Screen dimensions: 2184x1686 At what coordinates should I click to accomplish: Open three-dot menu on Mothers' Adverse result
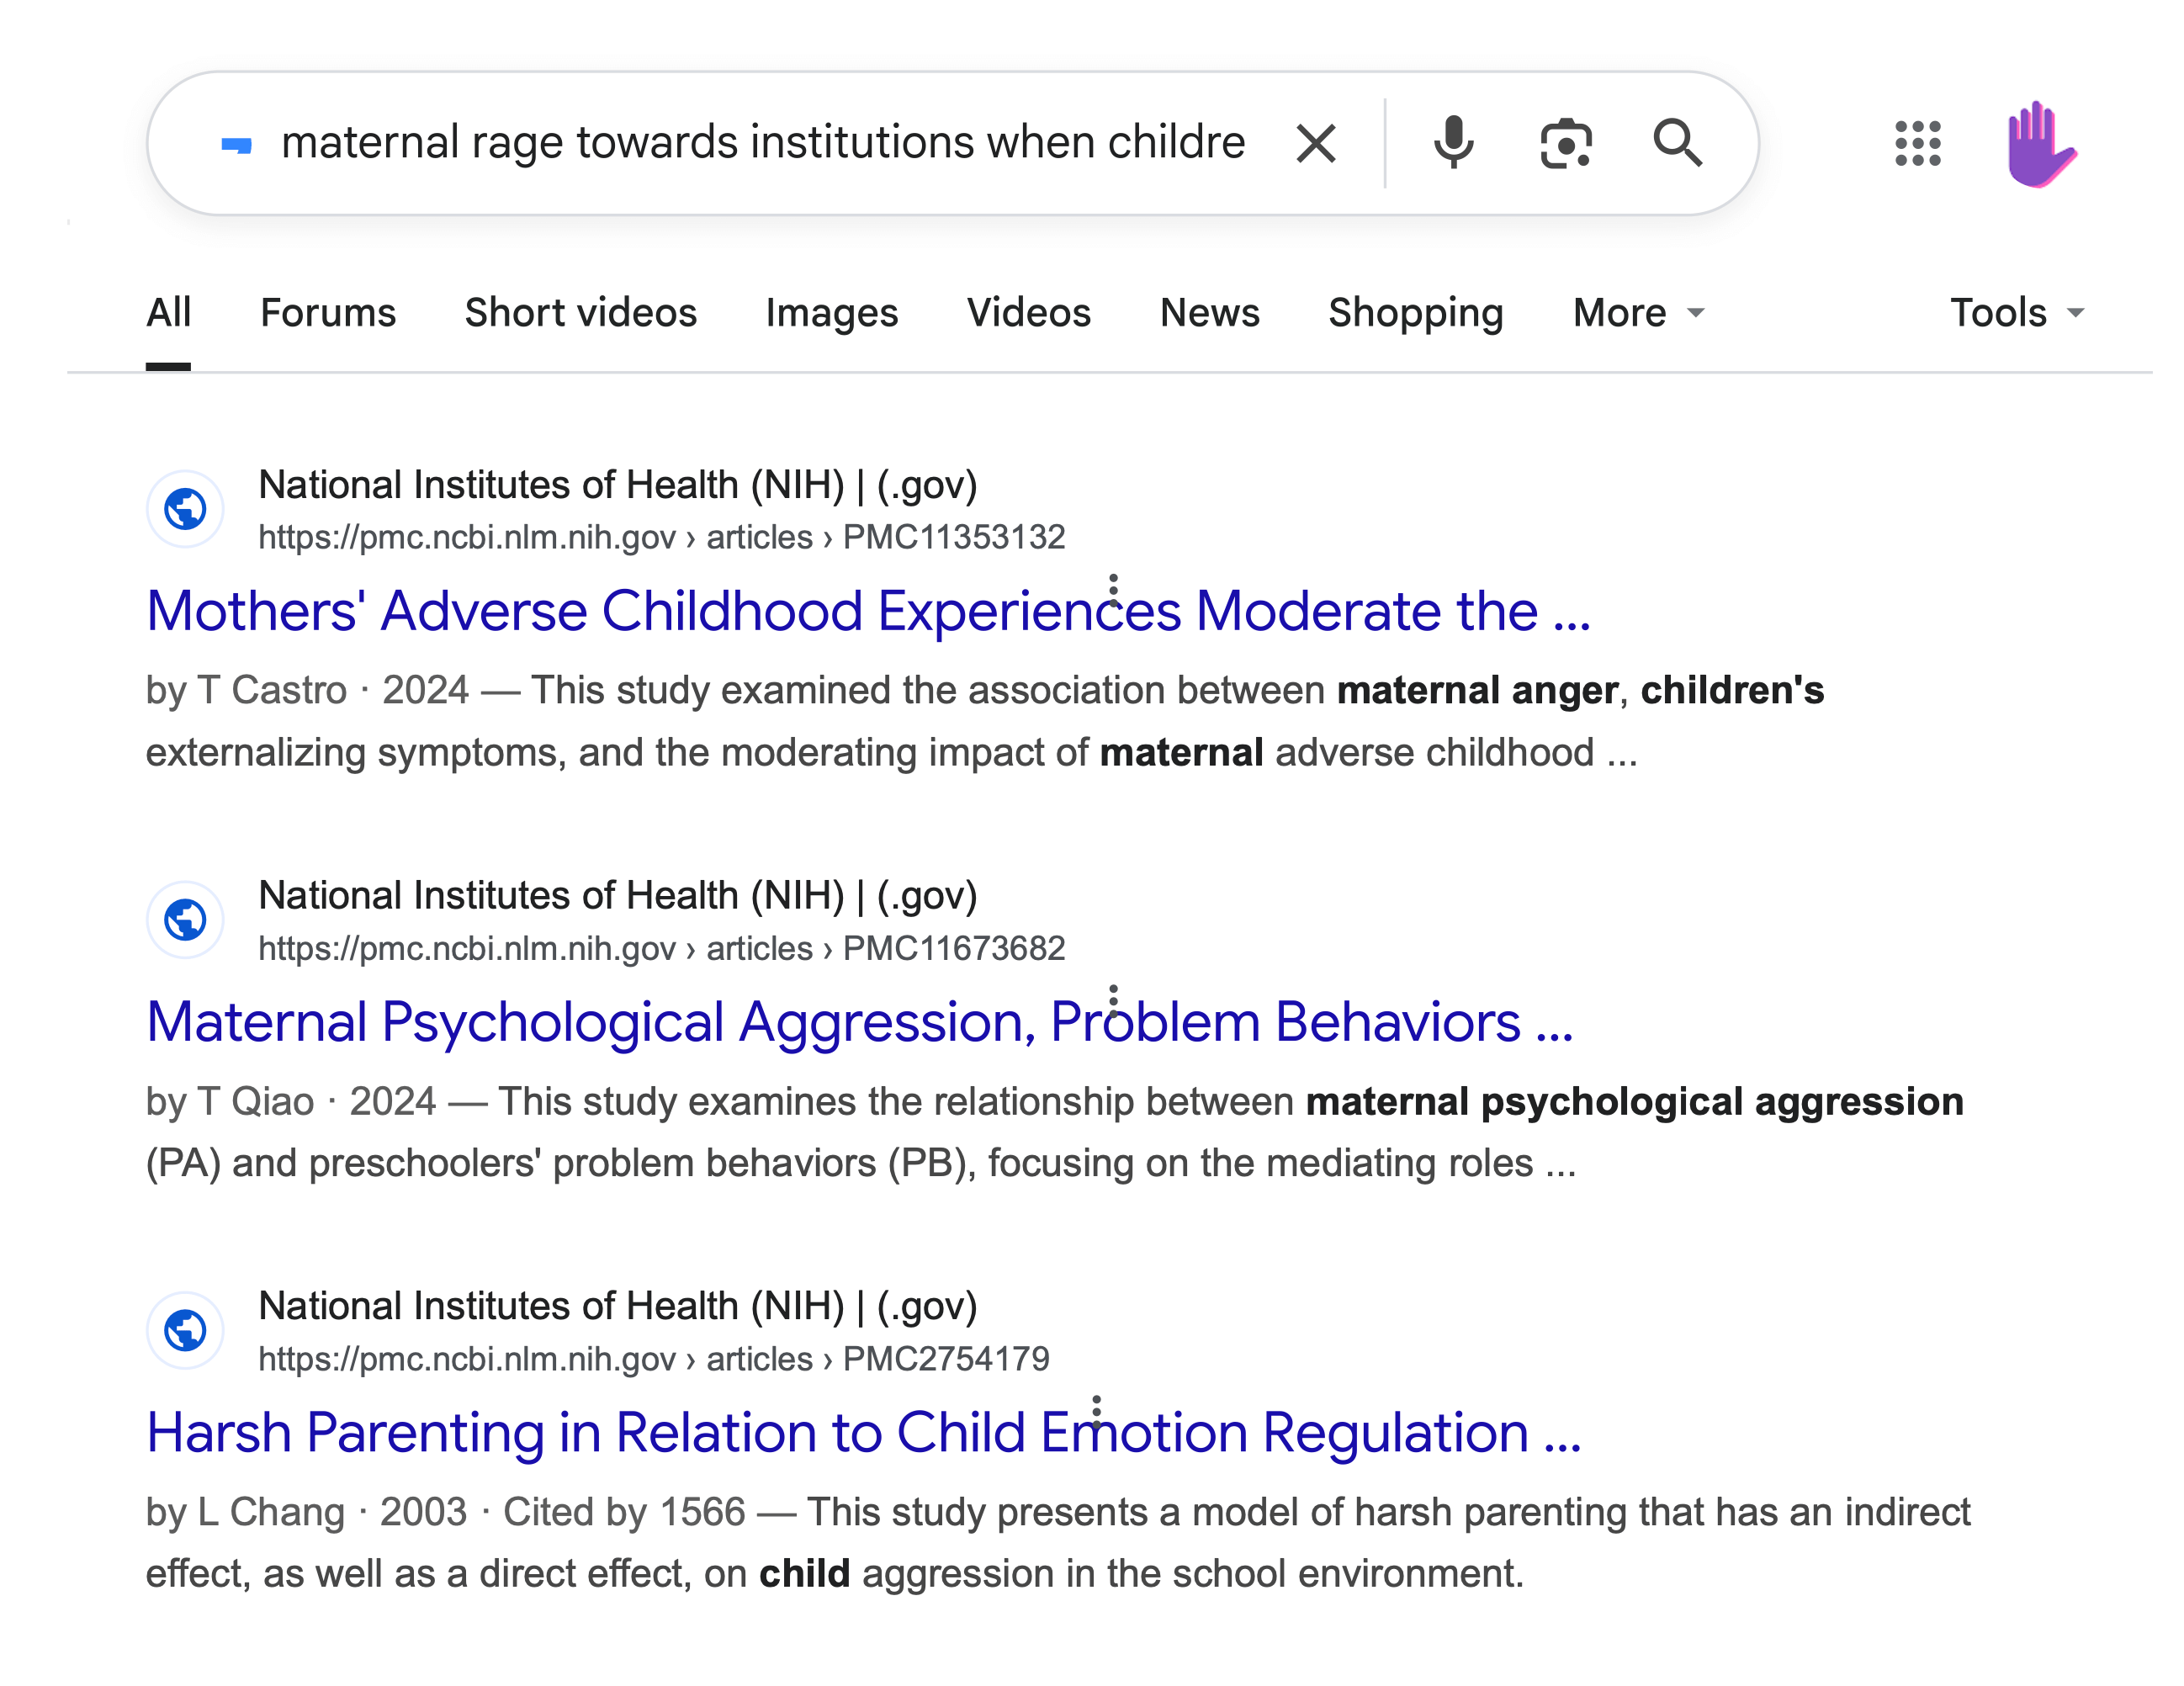pos(1113,585)
